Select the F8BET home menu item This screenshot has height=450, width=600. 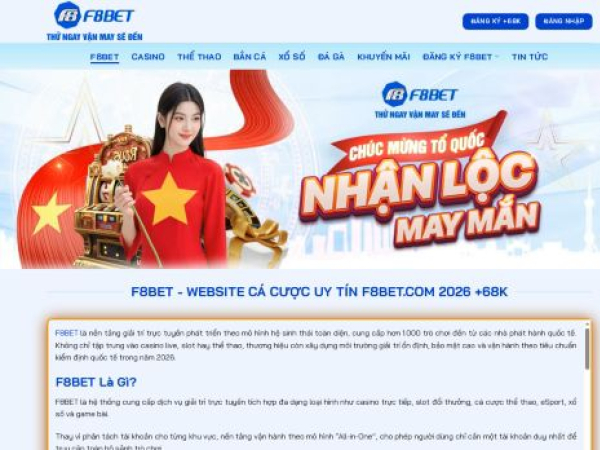(104, 57)
